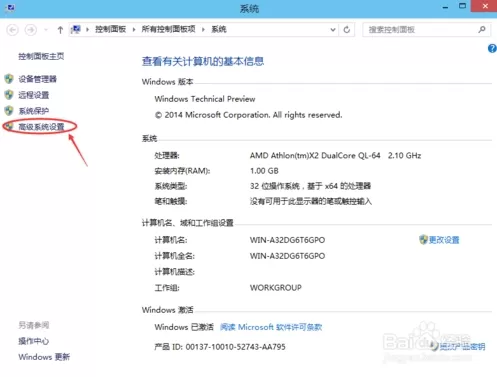
Task: Click shield icon beside 设备管理器
Action: tap(9, 79)
